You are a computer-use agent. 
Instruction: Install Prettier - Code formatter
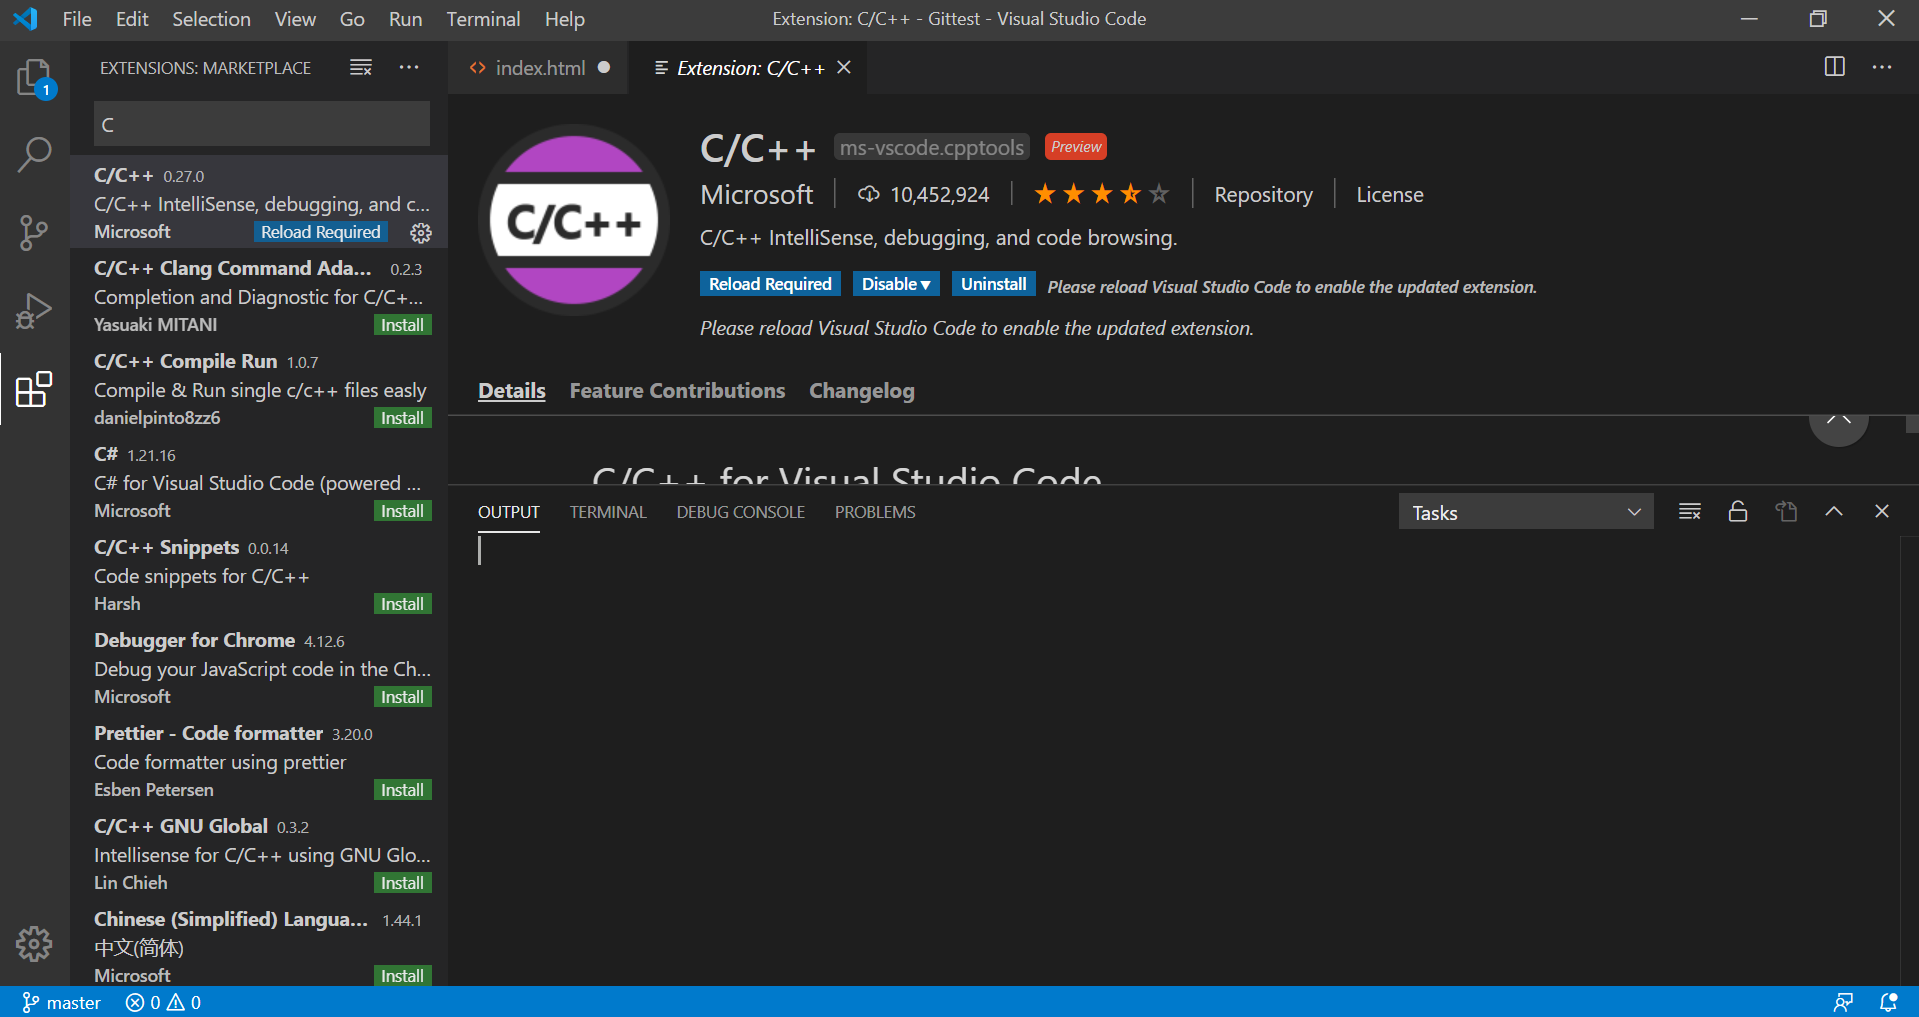pos(402,790)
